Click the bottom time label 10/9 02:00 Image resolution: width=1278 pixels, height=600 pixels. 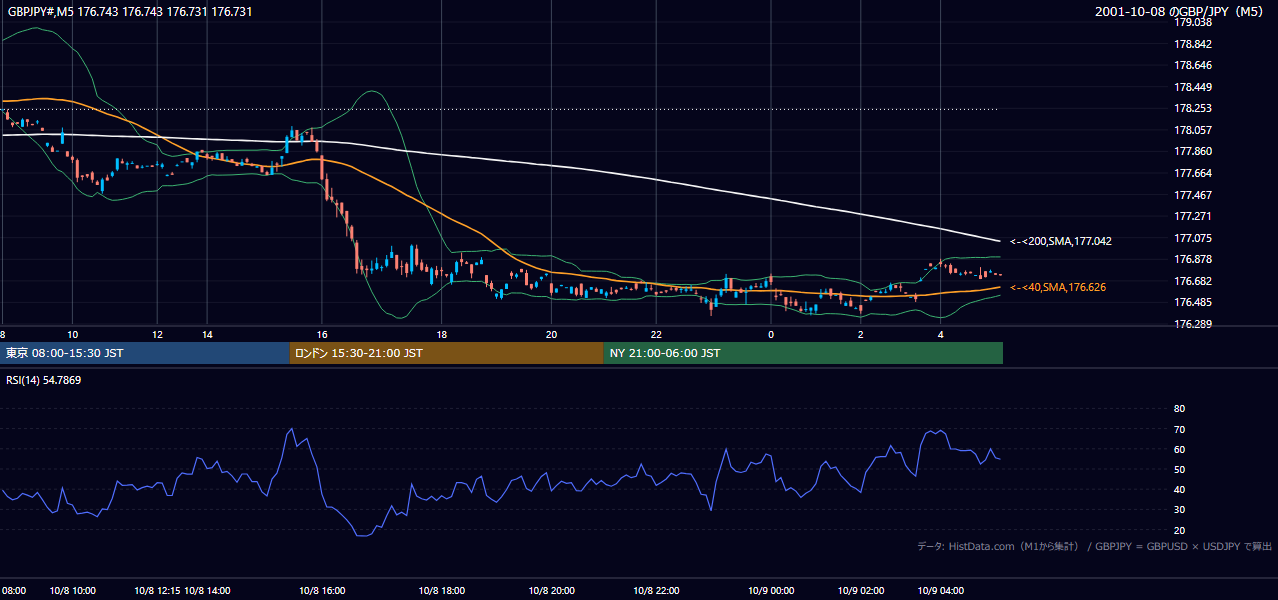861,591
